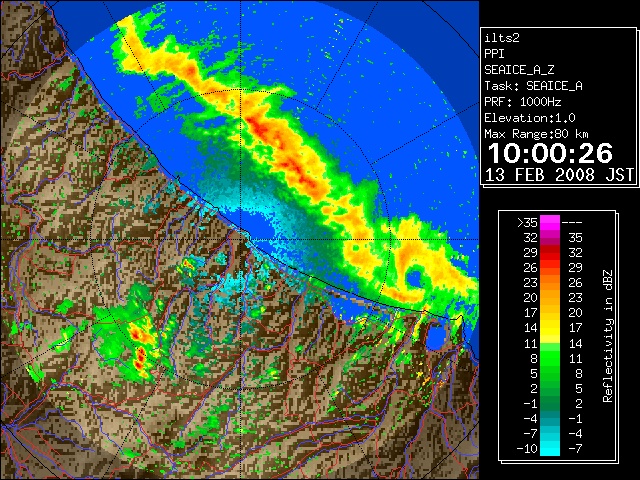Click the 'PPI' scan type text
This screenshot has height=480, width=640.
pos(494,54)
